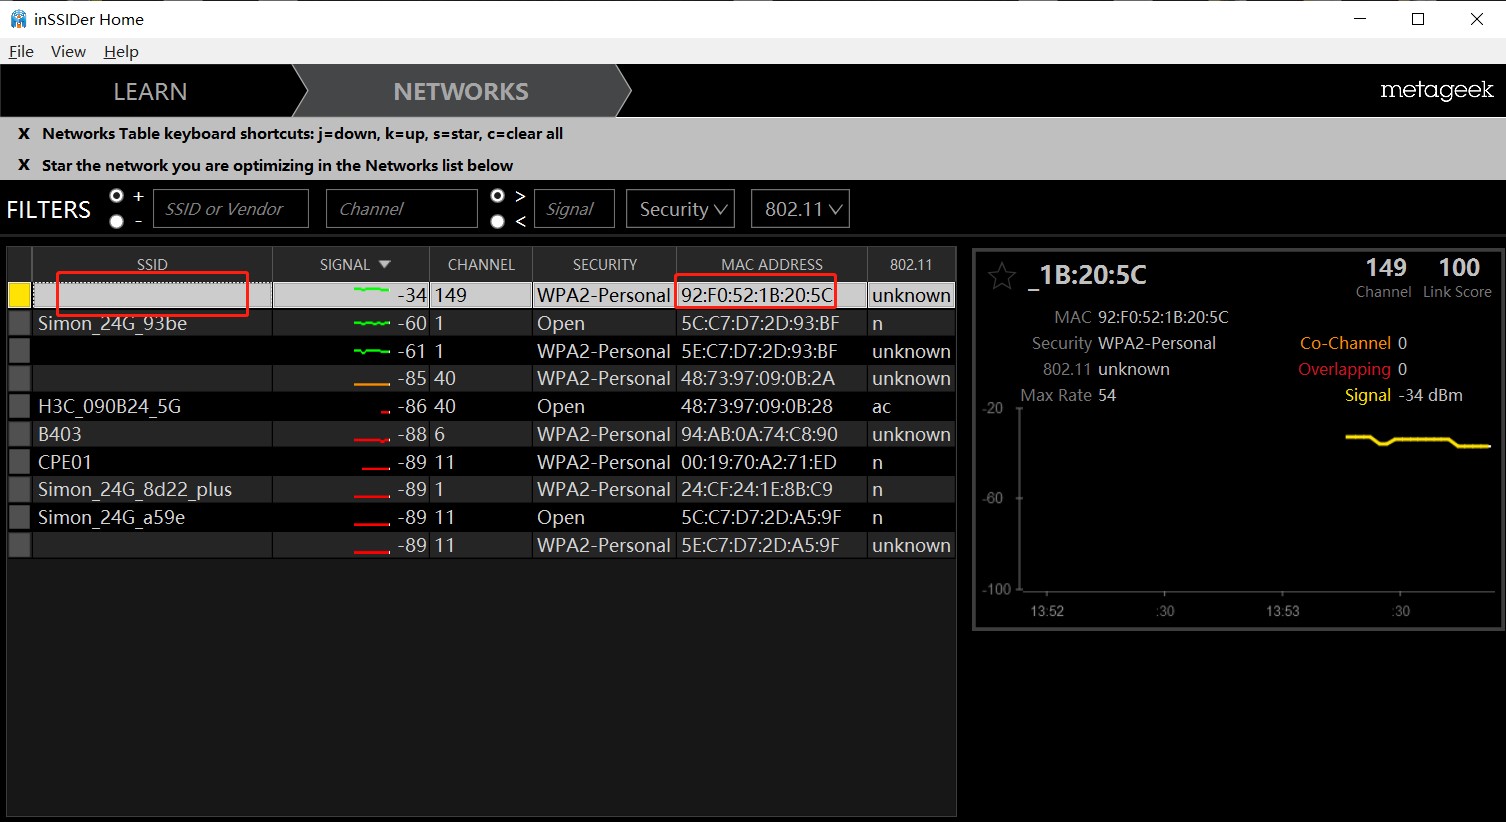Star the H3C_090B24_5G network
The height and width of the screenshot is (822, 1506).
(x=19, y=406)
